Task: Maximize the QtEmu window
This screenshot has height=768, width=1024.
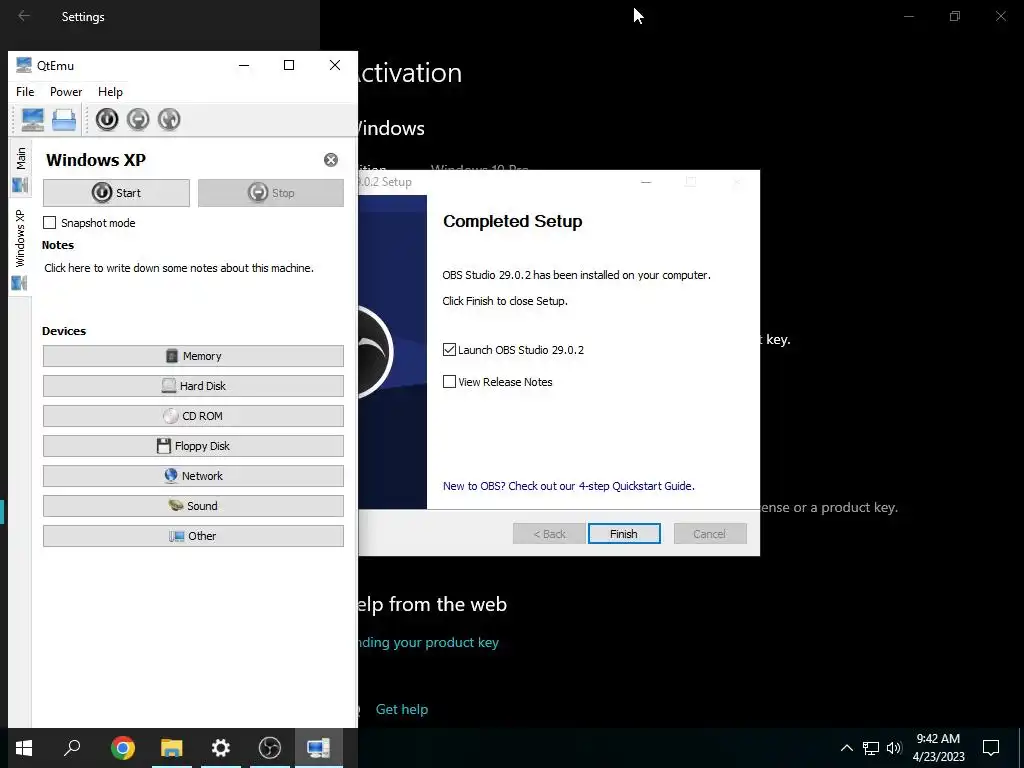Action: pos(289,65)
